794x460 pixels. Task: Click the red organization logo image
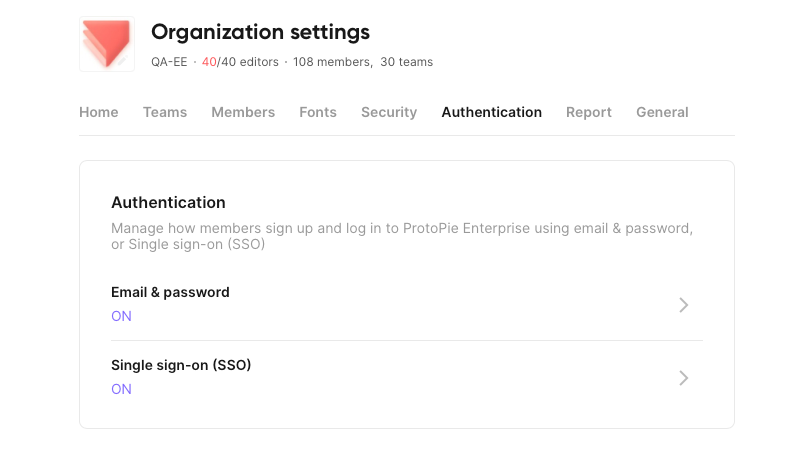pos(107,44)
